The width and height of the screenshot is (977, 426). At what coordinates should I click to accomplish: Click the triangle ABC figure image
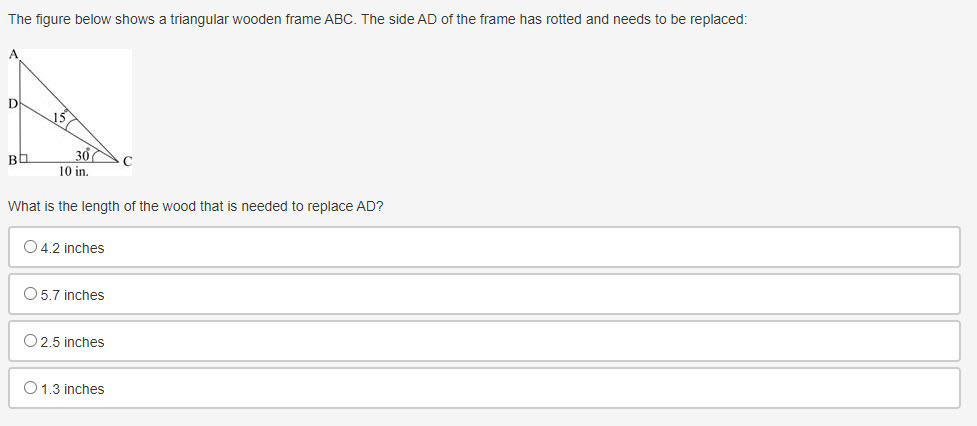(72, 112)
